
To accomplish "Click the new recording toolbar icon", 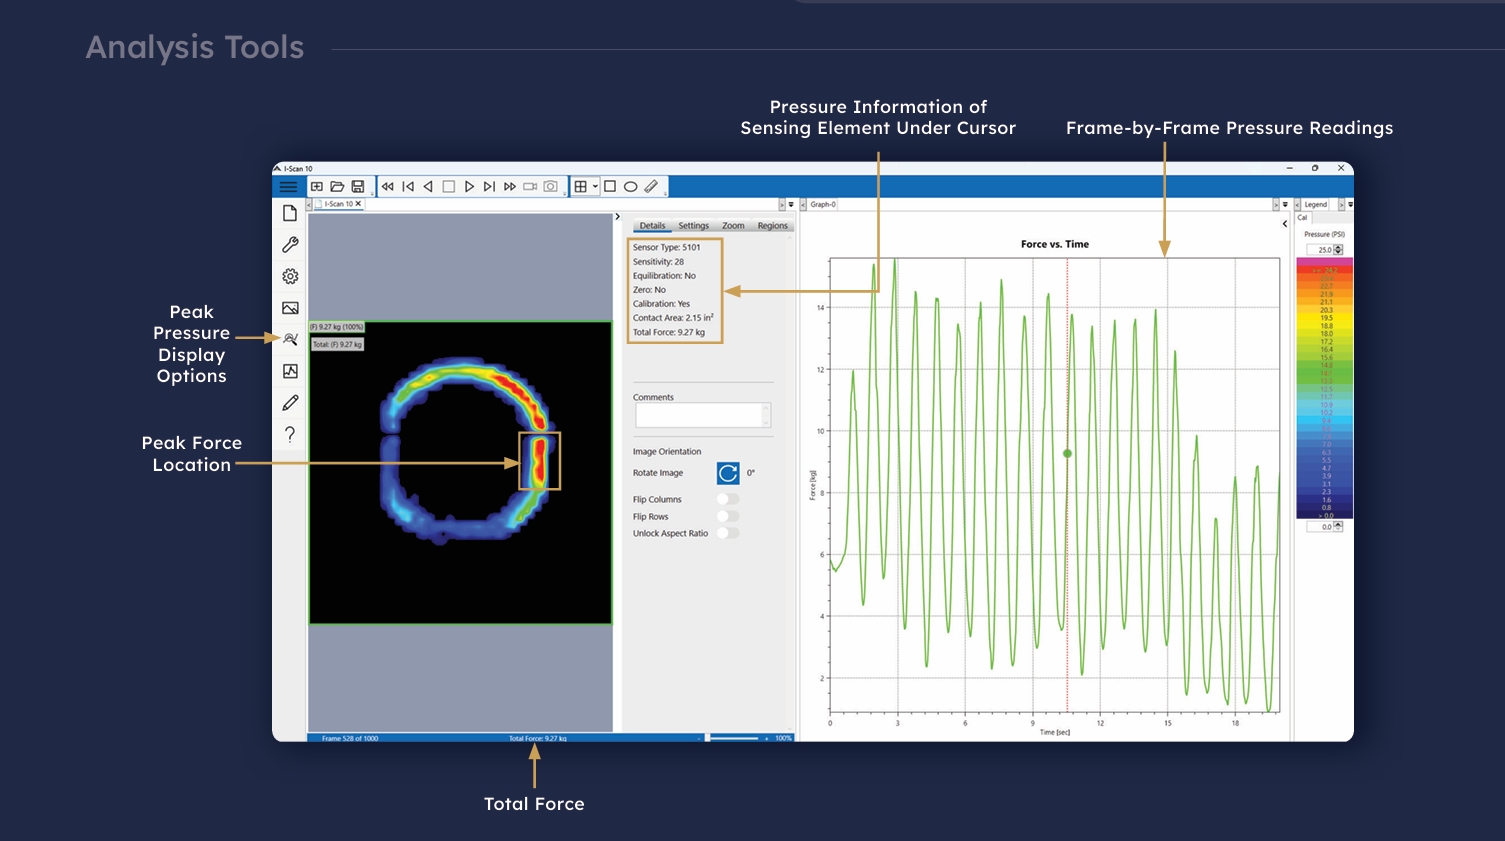I will tap(317, 187).
